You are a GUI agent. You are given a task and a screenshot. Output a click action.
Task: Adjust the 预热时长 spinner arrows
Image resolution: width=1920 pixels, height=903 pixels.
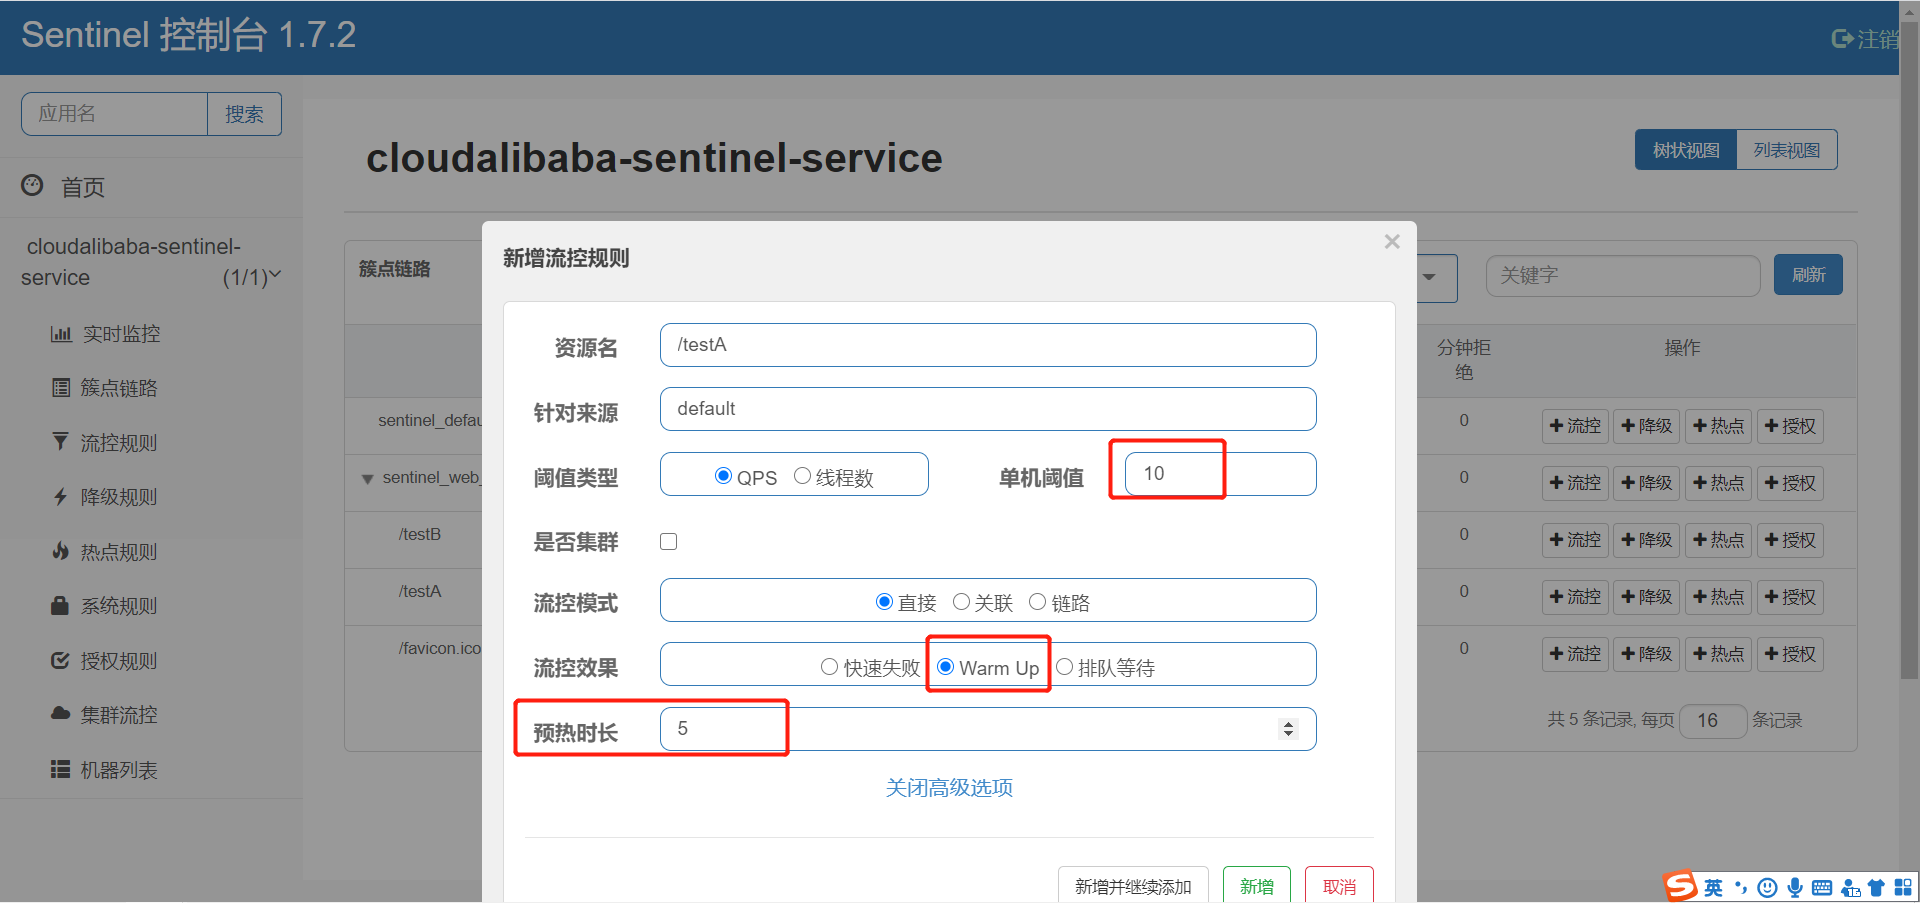tap(1288, 729)
